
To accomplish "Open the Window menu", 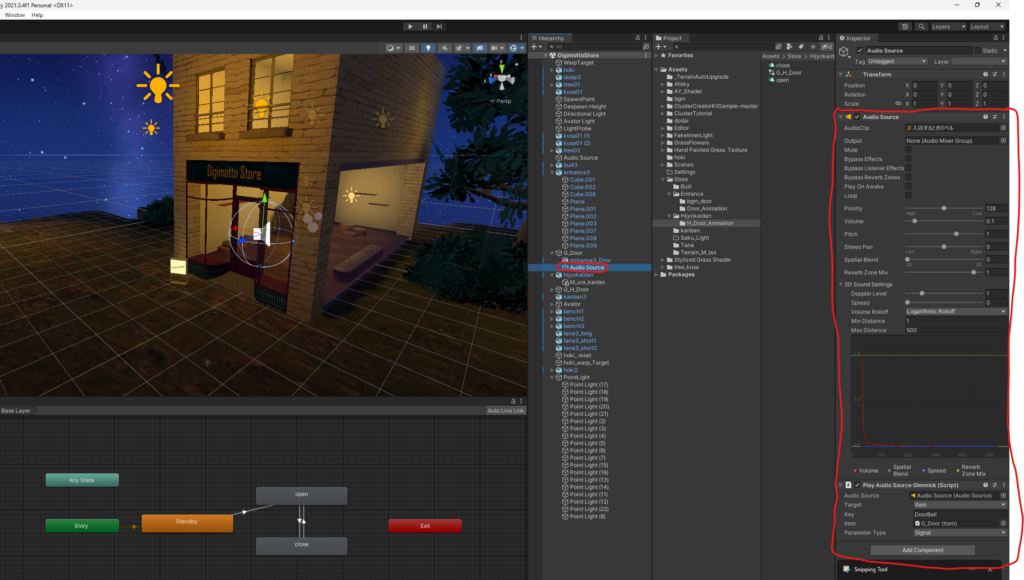I will (13, 14).
